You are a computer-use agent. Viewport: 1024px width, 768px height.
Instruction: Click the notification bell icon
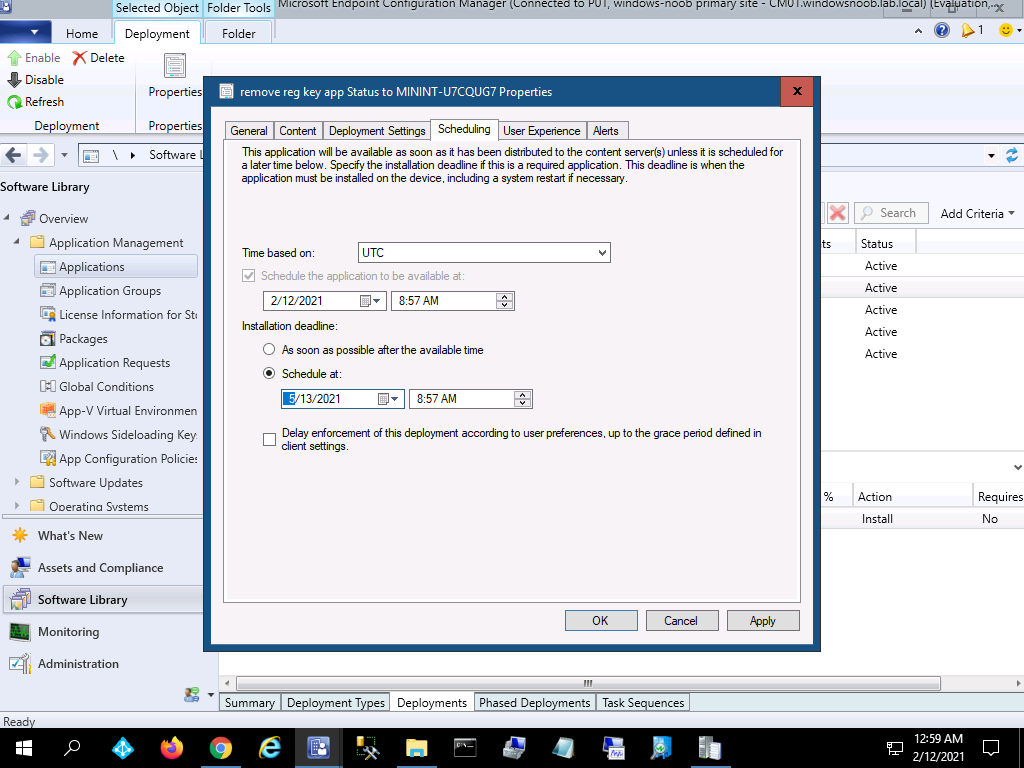click(967, 30)
